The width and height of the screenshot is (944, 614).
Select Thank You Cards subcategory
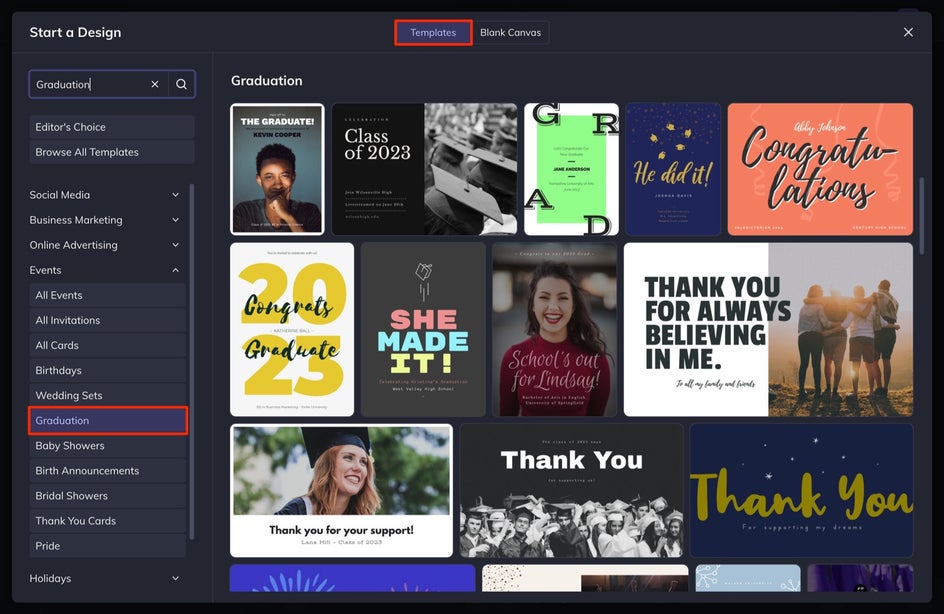click(x=108, y=521)
